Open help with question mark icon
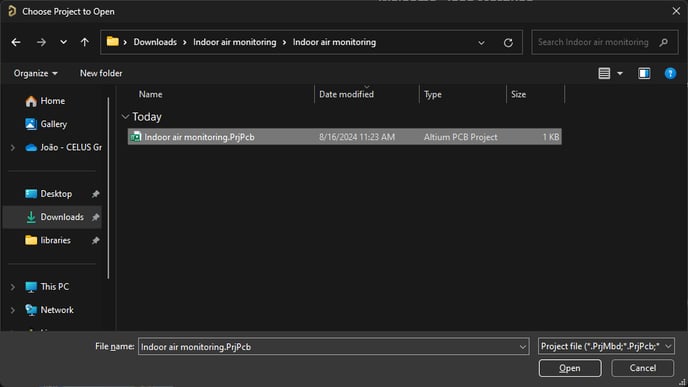Screen dimensions: 688x387 (x=670, y=73)
